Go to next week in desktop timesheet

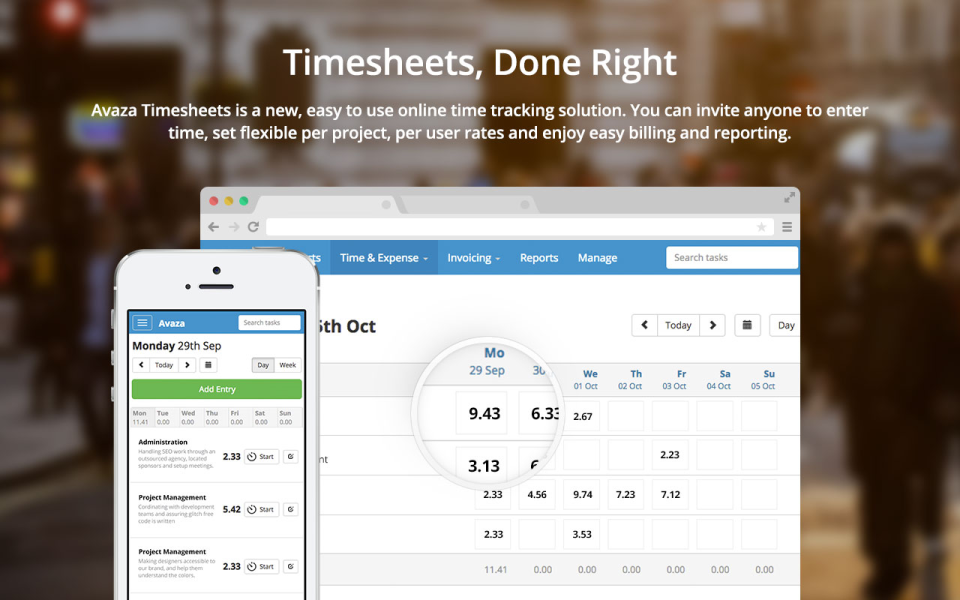[x=712, y=325]
